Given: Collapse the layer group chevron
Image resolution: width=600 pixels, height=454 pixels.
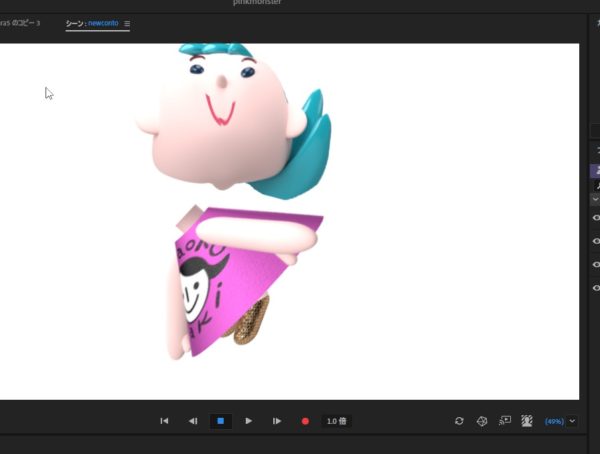Looking at the screenshot, I should [x=596, y=199].
